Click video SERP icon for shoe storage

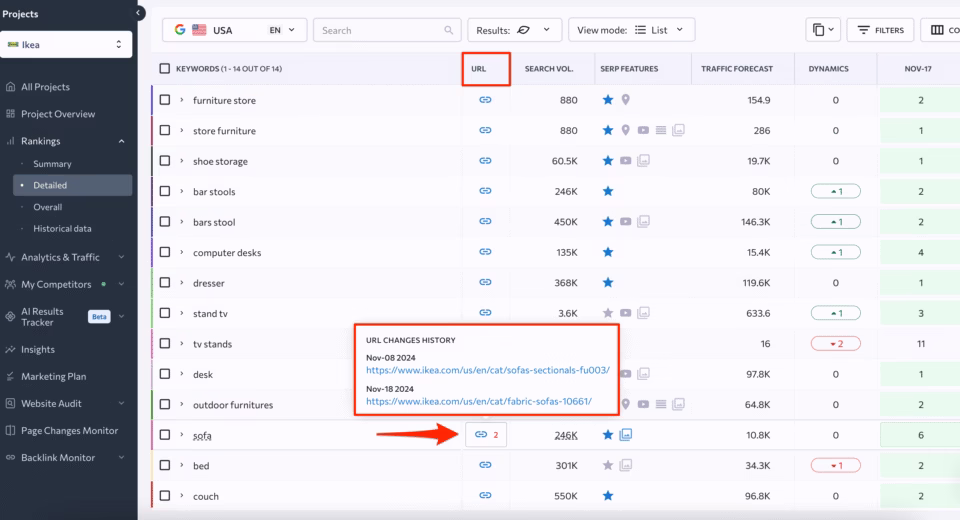625,160
